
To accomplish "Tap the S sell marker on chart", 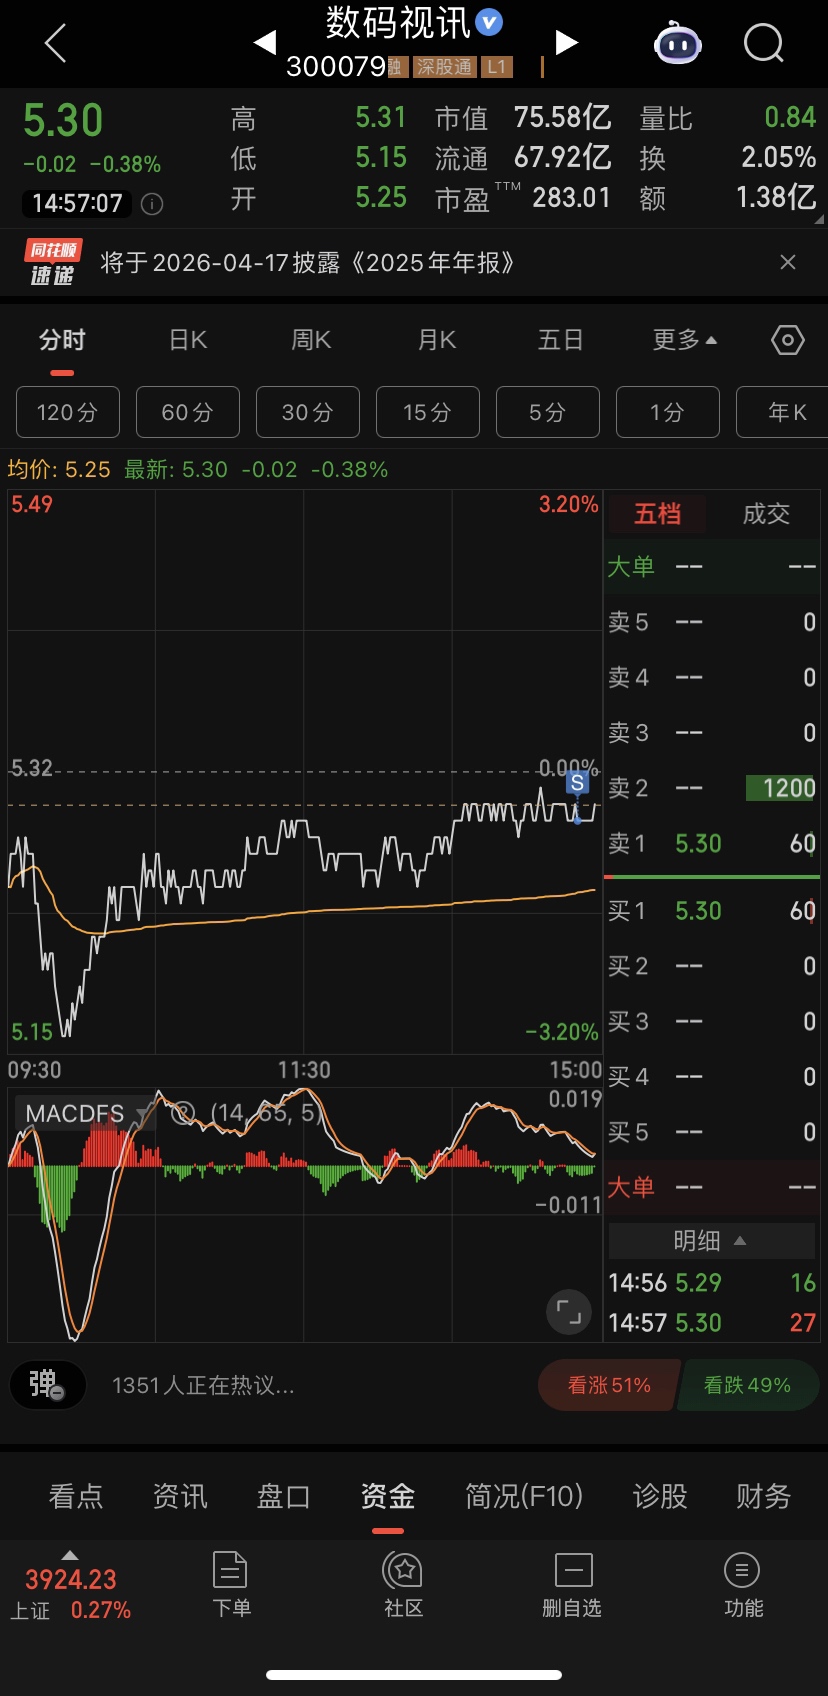I will pyautogui.click(x=577, y=783).
